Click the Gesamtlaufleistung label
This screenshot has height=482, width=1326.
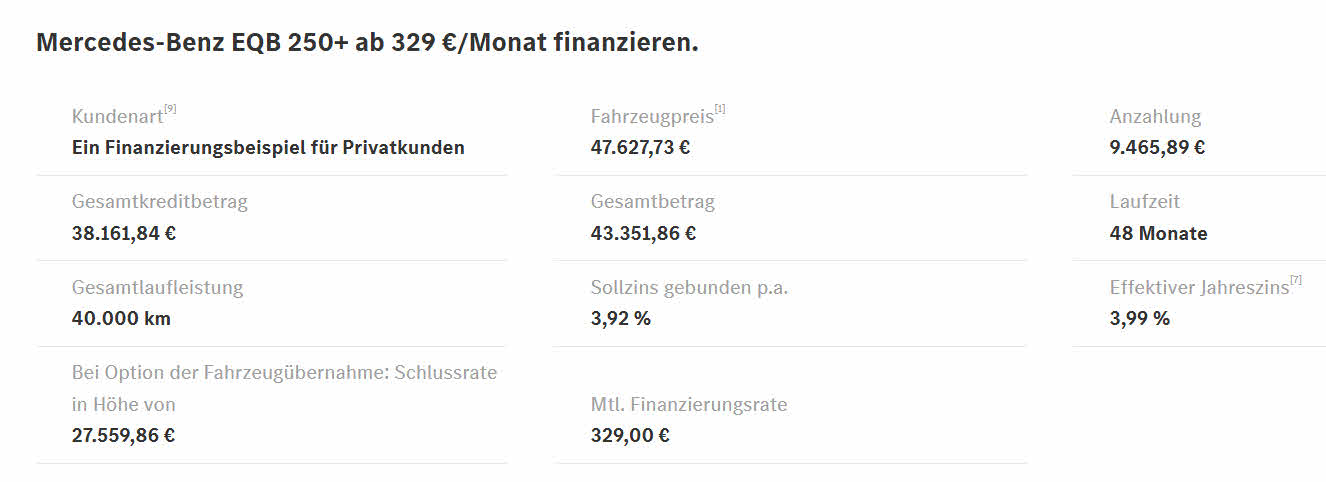tap(157, 288)
